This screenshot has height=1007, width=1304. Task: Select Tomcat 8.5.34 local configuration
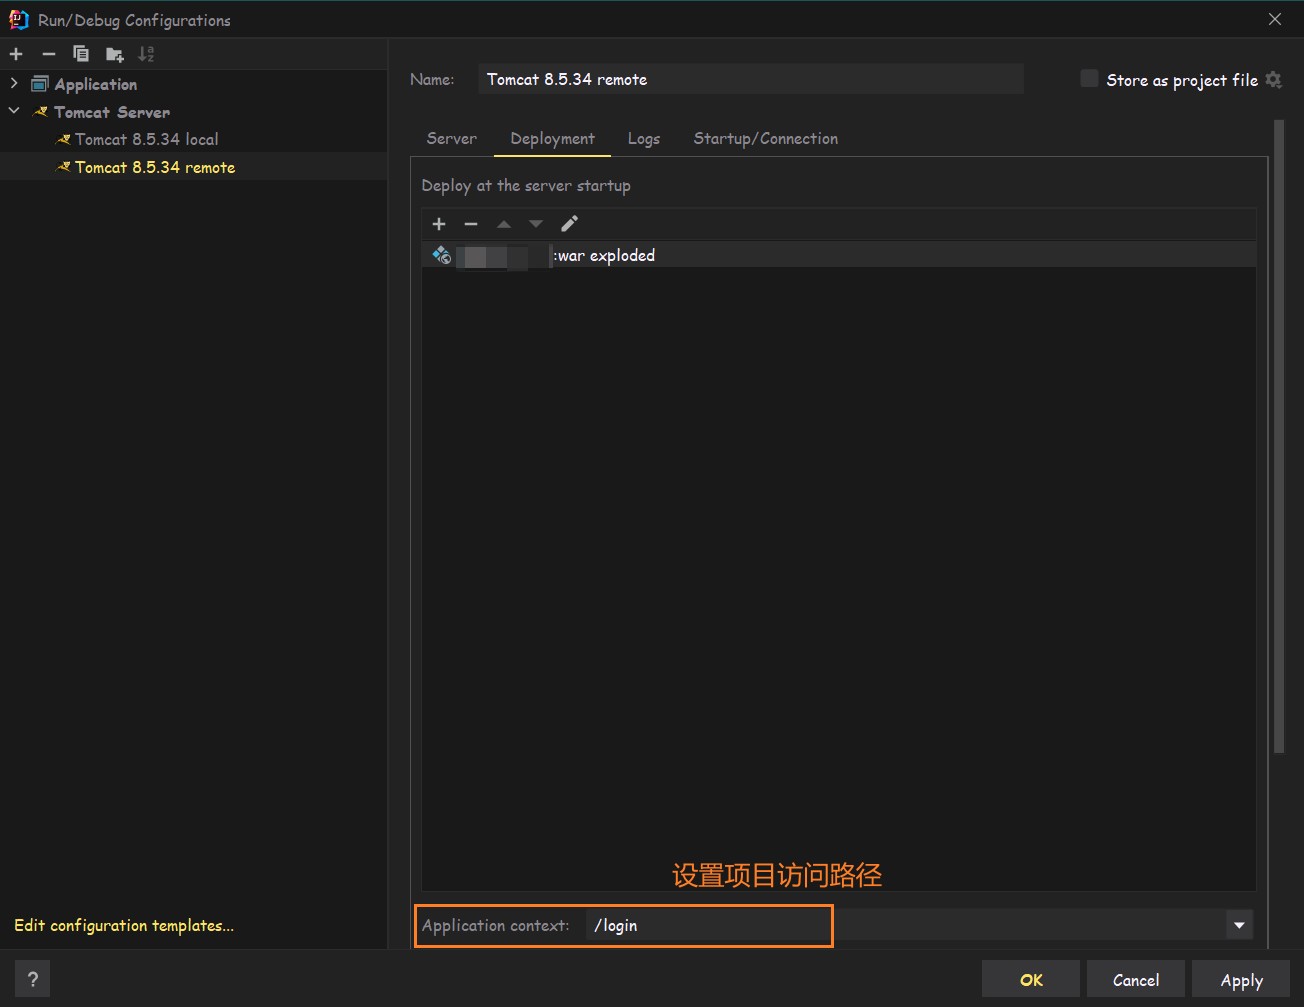146,140
